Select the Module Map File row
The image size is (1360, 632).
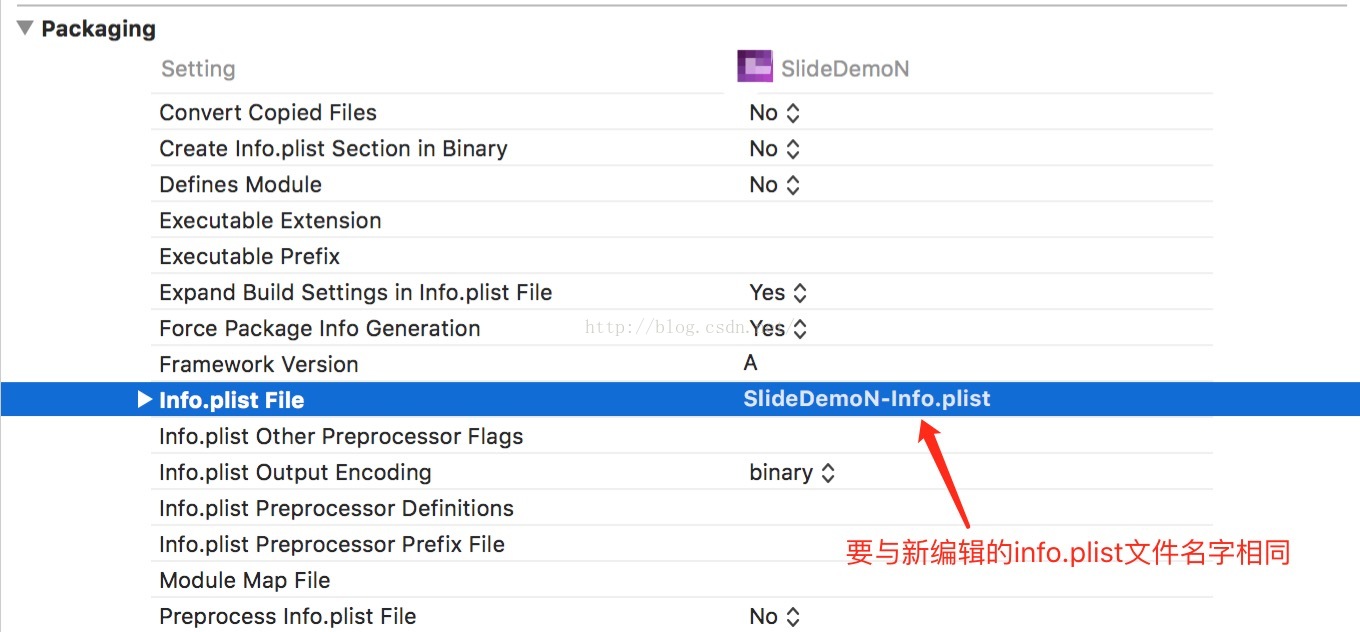tap(244, 581)
